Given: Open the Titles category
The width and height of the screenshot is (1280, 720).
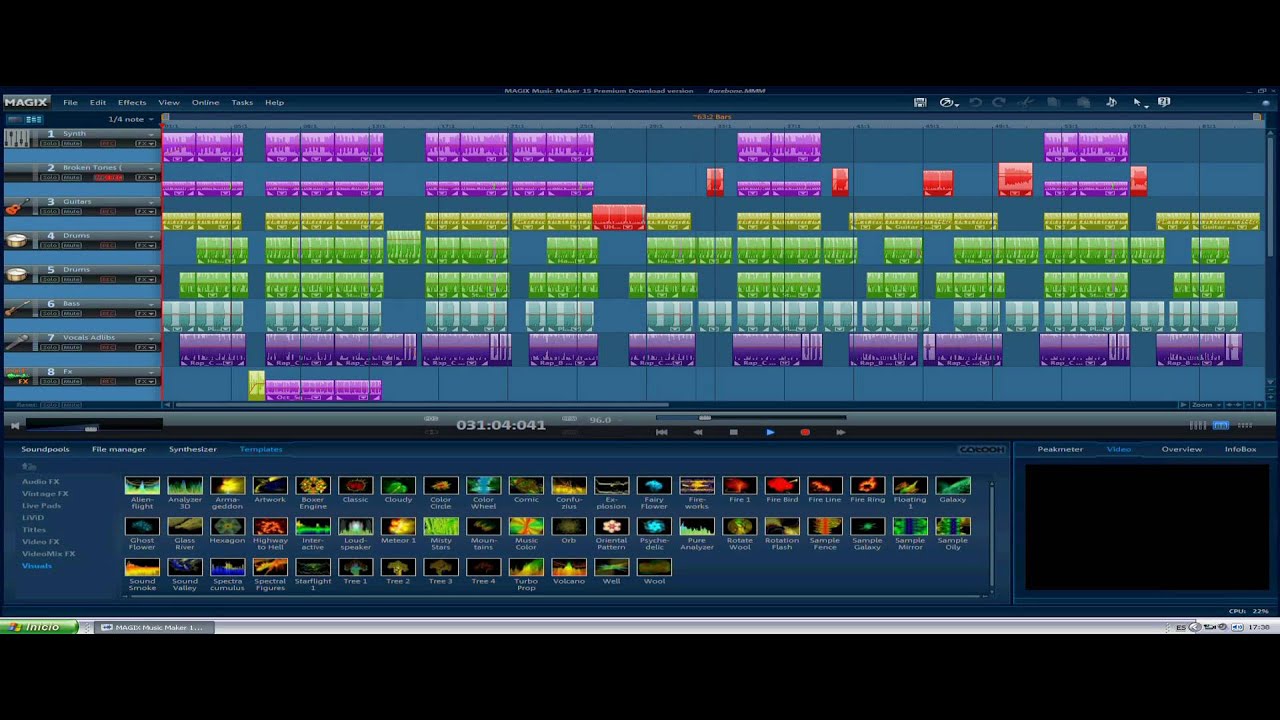Looking at the screenshot, I should pyautogui.click(x=33, y=529).
